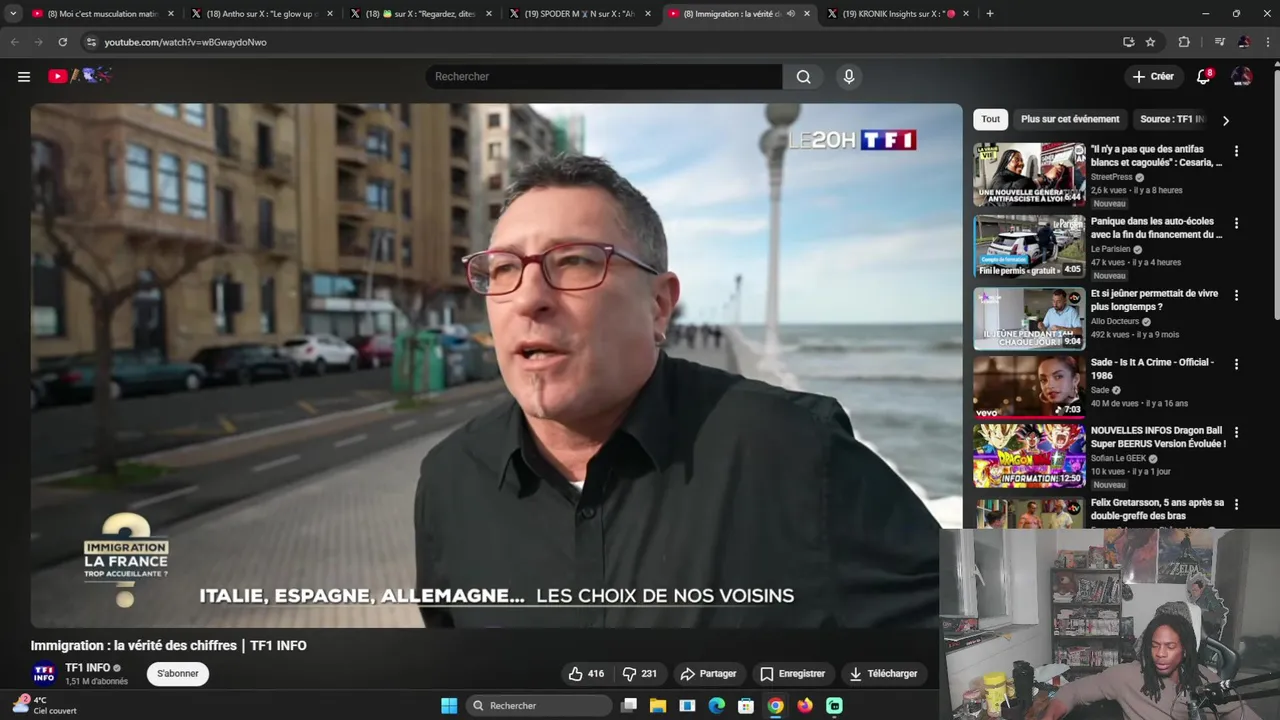
Task: Open the notifications bell
Action: (x=1204, y=76)
